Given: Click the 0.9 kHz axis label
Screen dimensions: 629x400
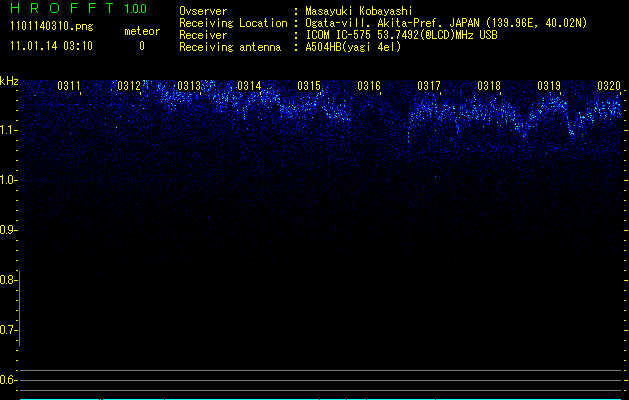Looking at the screenshot, I should 8,230.
